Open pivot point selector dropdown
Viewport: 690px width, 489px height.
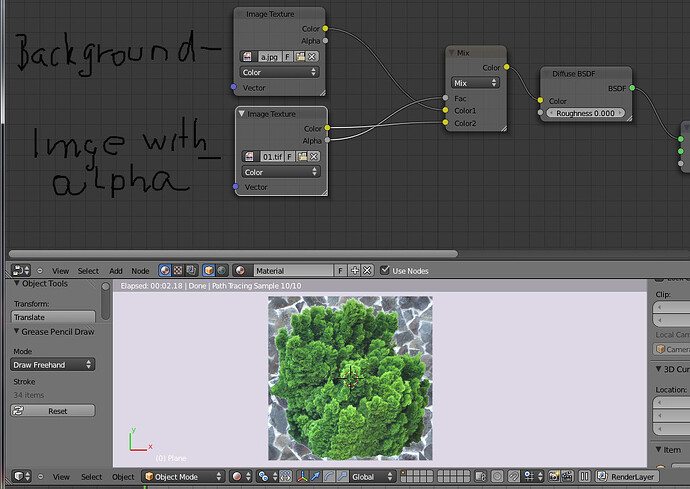pyautogui.click(x=268, y=476)
